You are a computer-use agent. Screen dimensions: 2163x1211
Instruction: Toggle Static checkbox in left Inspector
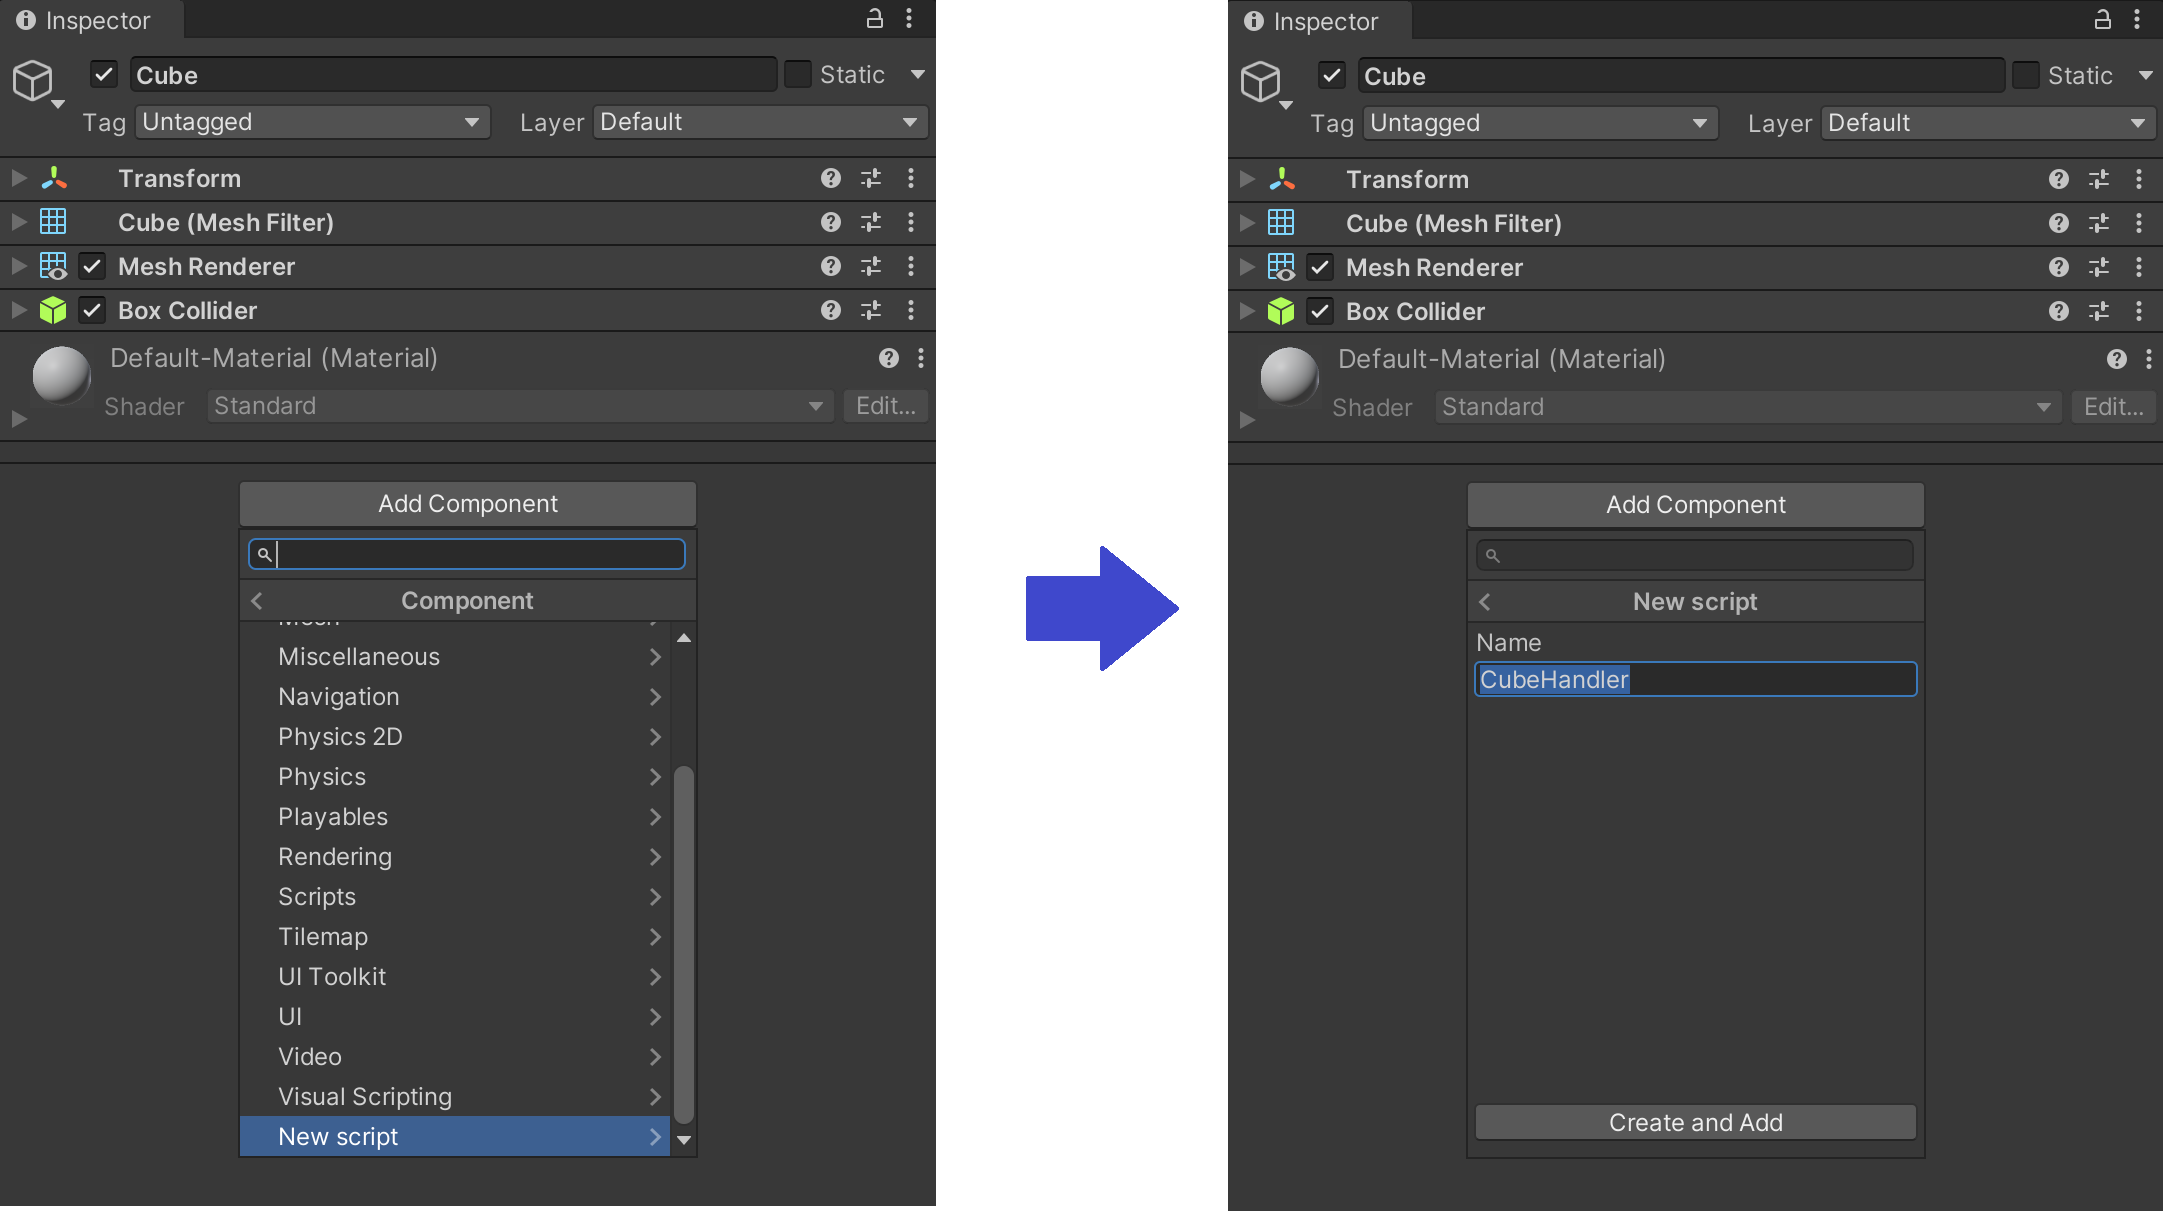[x=797, y=75]
